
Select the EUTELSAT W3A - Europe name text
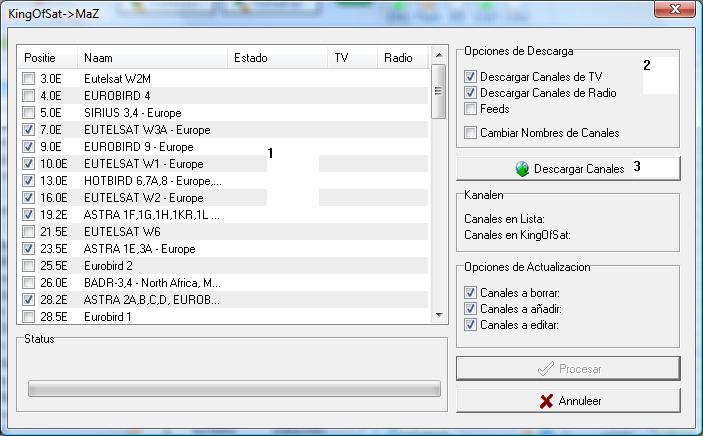click(x=147, y=130)
